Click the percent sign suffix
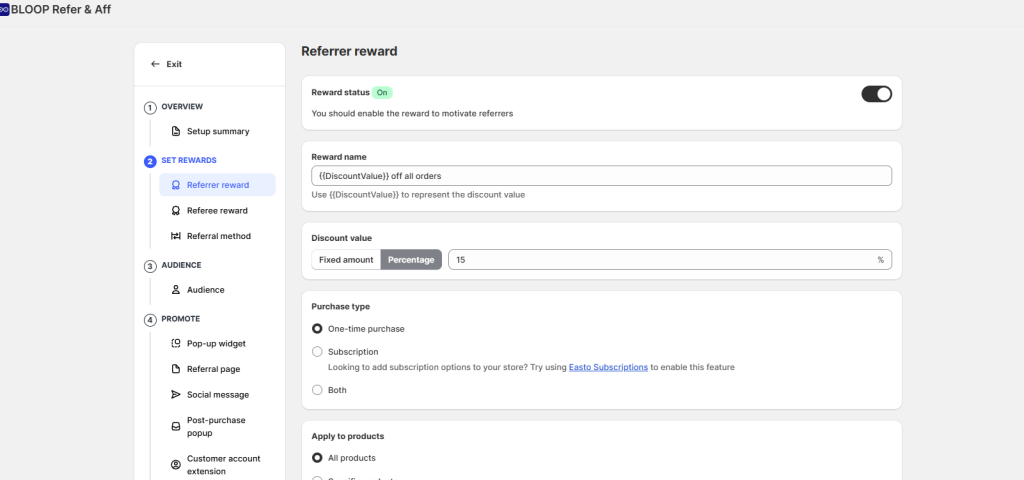 pyautogui.click(x=880, y=259)
